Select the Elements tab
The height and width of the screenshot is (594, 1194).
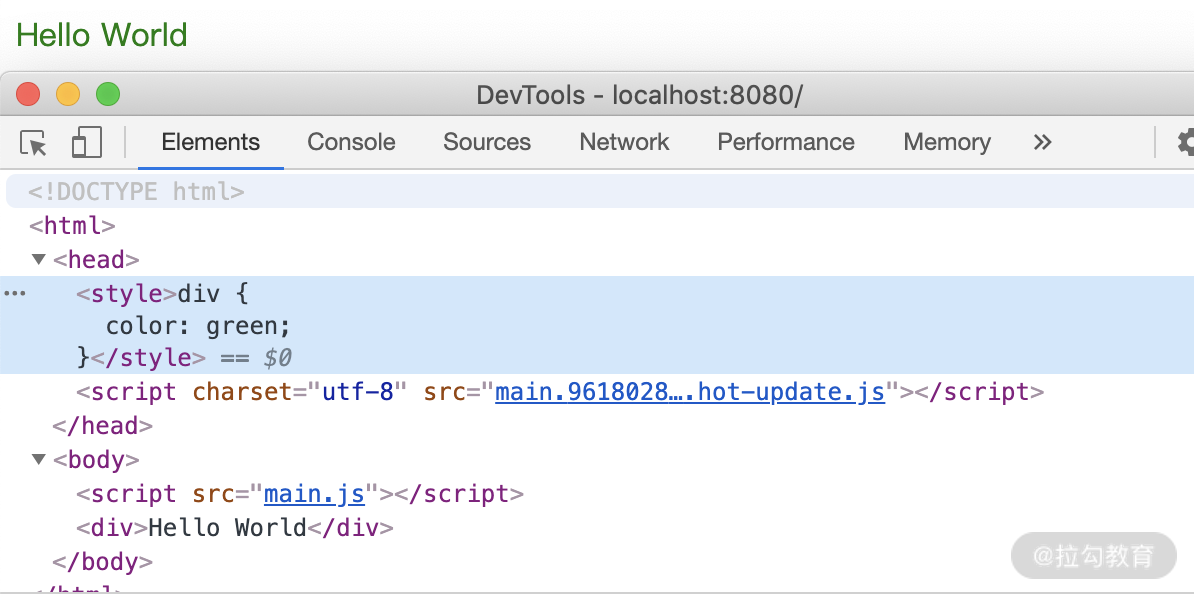coord(210,143)
